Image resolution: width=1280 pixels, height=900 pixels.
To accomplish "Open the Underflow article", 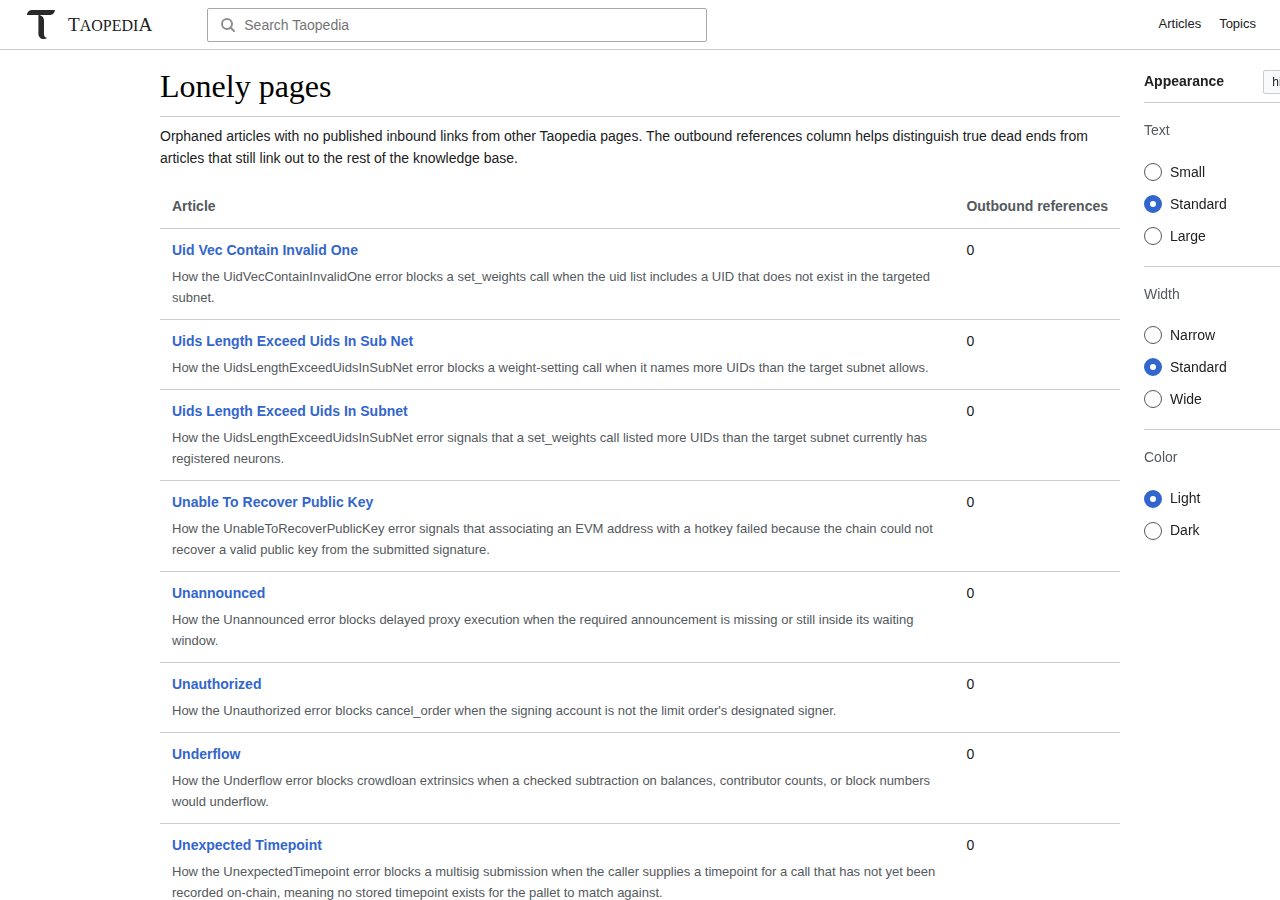I will coord(206,754).
